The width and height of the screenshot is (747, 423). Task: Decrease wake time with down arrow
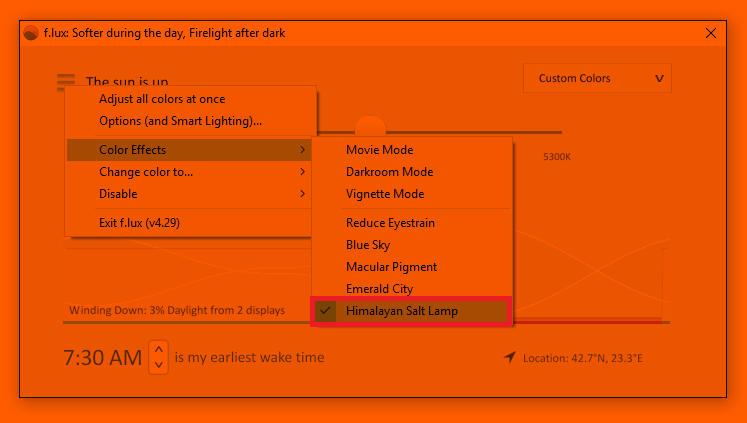point(159,365)
